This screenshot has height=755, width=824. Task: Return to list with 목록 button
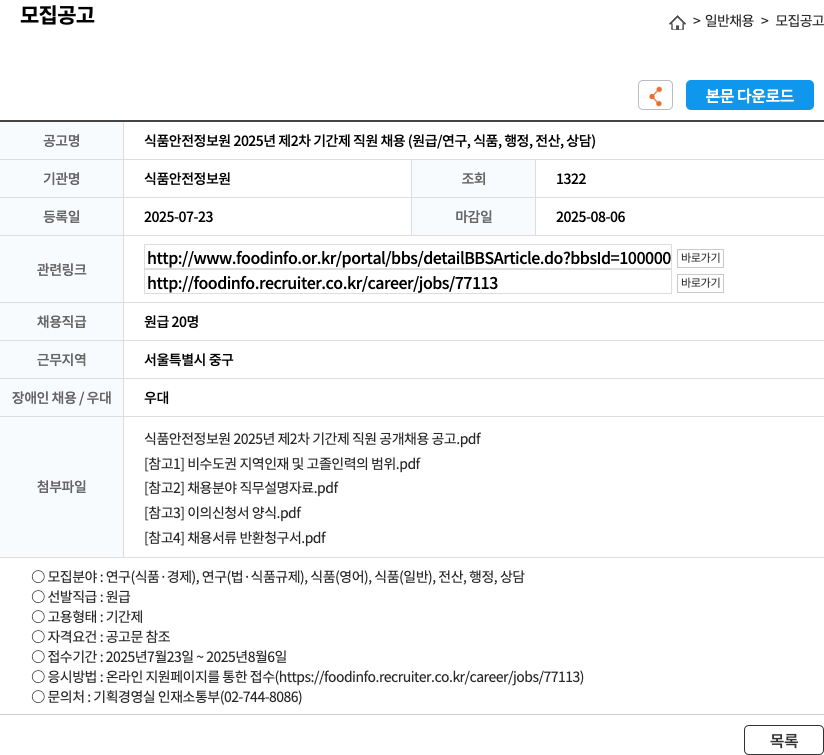[x=784, y=740]
